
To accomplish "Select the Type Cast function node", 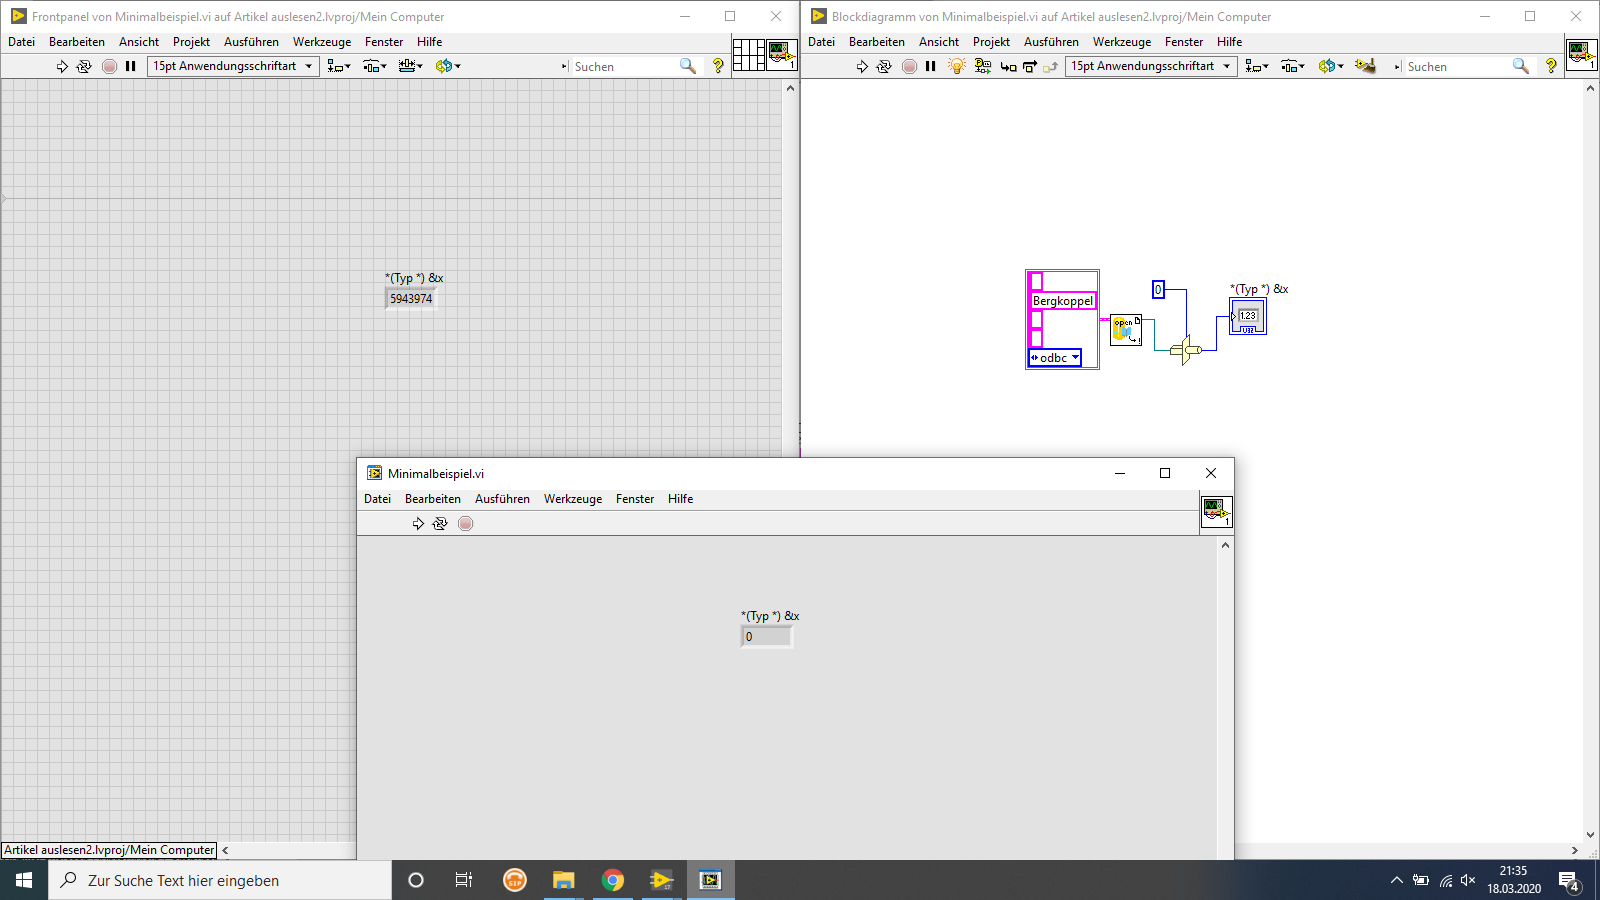I will (x=1185, y=350).
